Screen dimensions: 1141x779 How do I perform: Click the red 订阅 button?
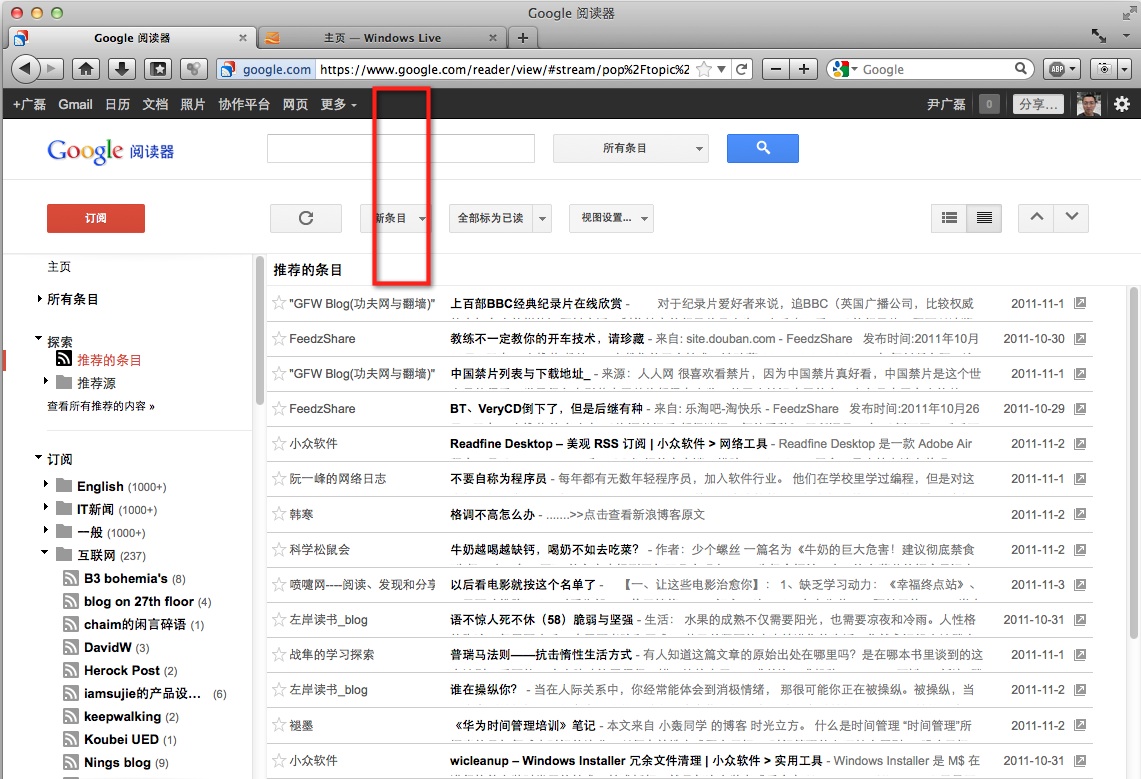(x=96, y=218)
